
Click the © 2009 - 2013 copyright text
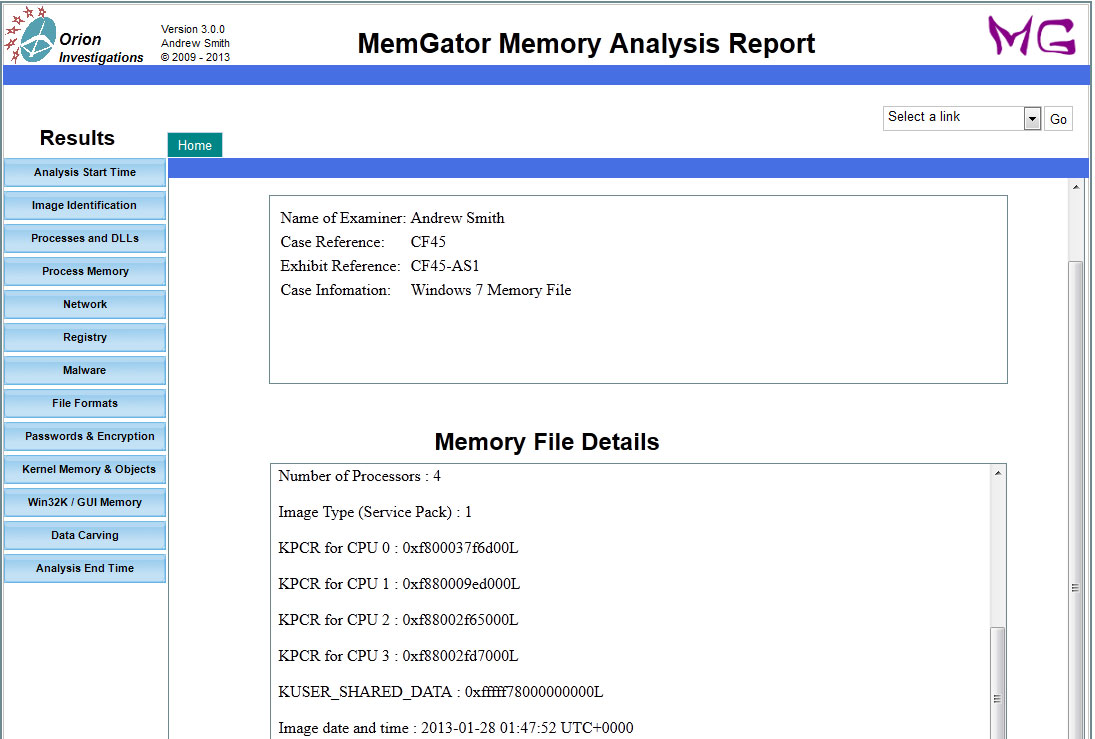(x=196, y=57)
